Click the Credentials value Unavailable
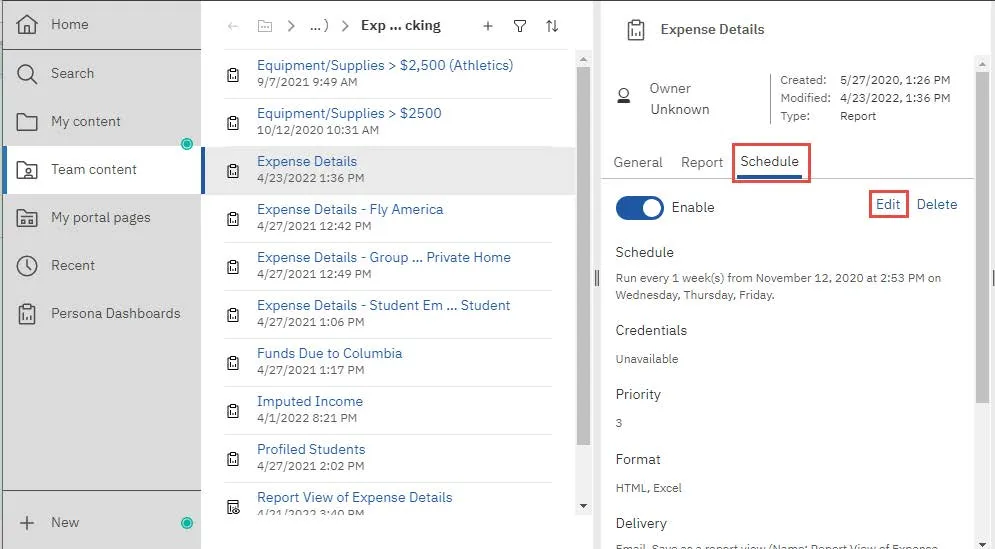This screenshot has width=995, height=549. (647, 359)
